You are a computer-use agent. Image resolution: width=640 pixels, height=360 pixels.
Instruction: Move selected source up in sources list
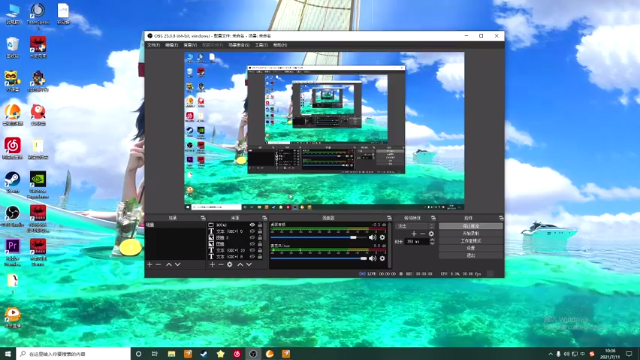240,264
